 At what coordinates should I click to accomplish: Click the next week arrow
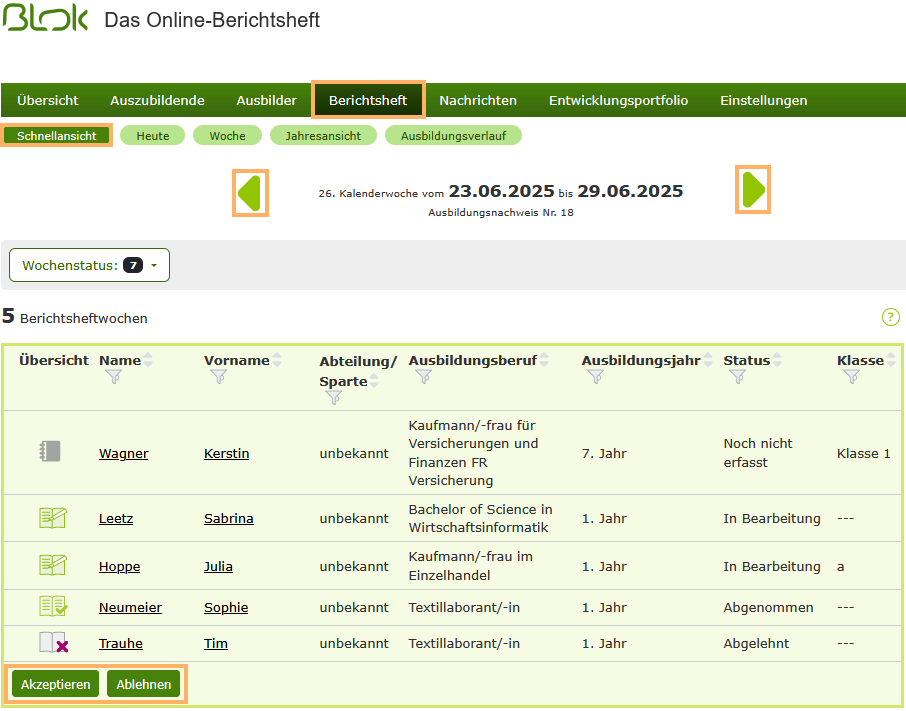point(752,190)
